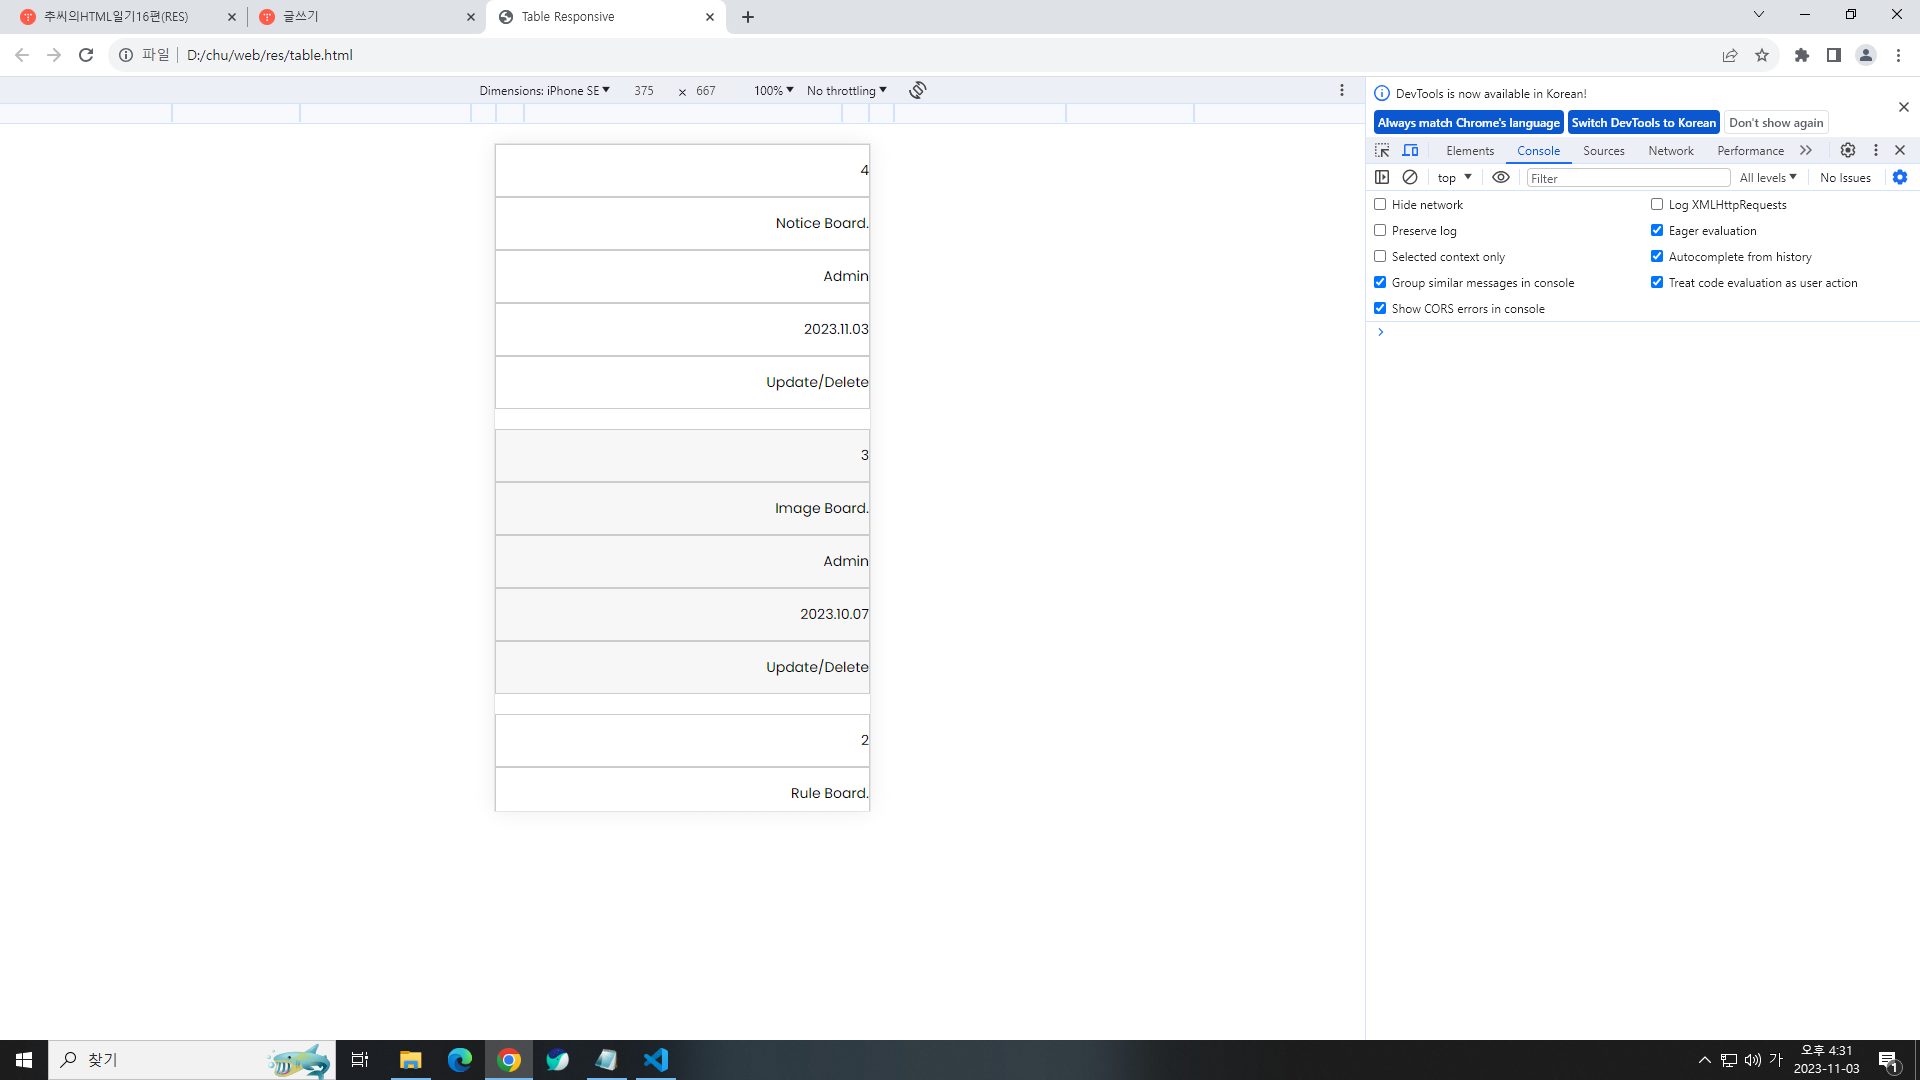Check the Hide network option
The image size is (1920, 1080).
click(x=1380, y=204)
